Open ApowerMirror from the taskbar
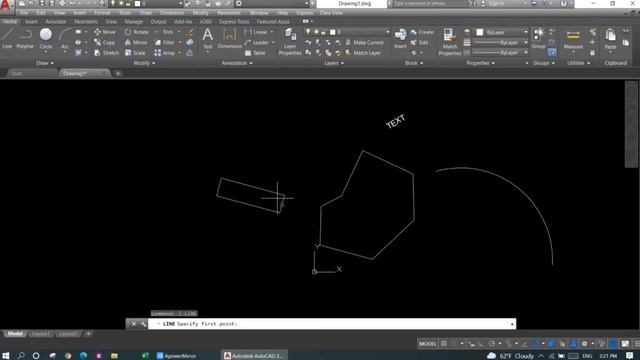The image size is (640, 360). tap(177, 356)
